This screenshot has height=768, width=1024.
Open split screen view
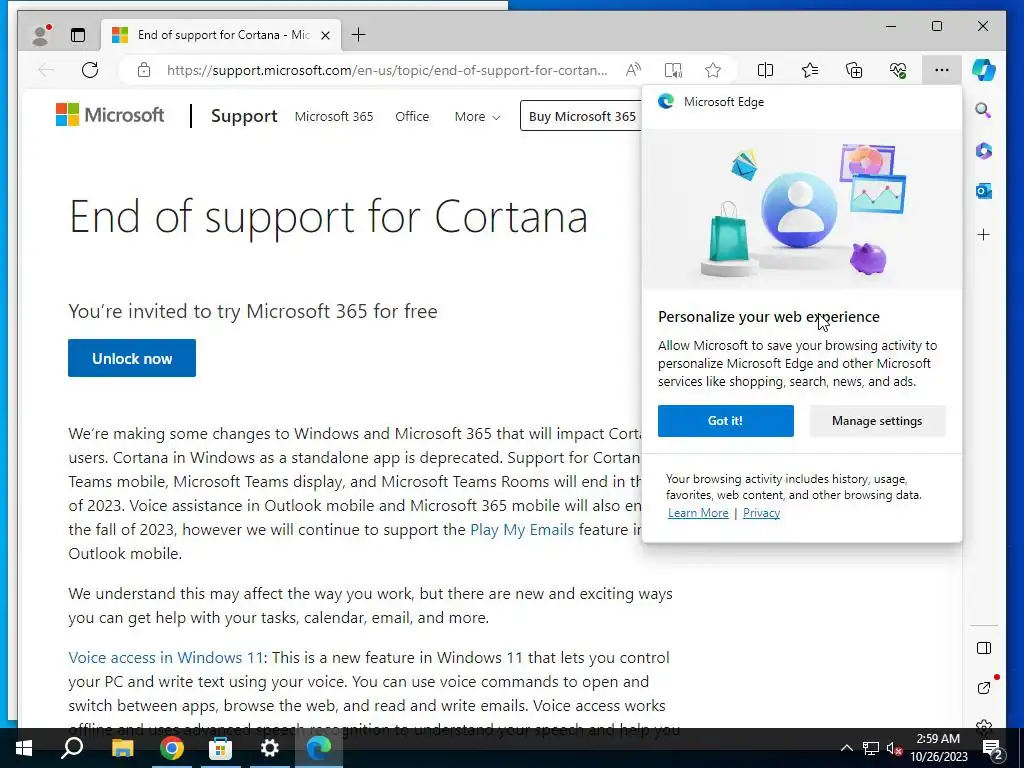765,70
